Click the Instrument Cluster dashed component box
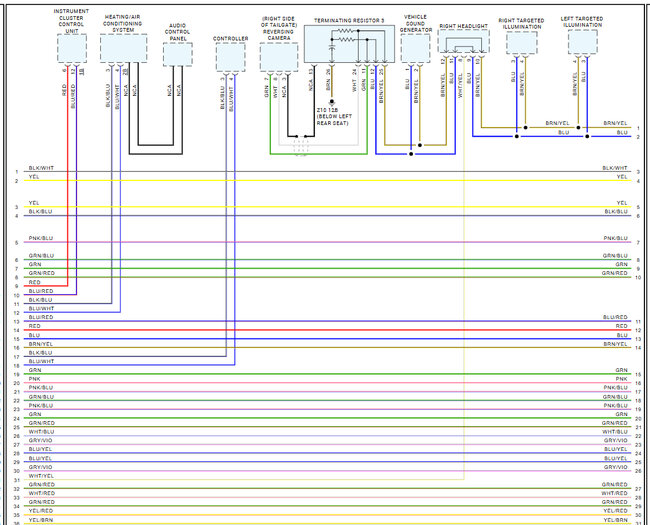650x525 pixels. pyautogui.click(x=72, y=49)
